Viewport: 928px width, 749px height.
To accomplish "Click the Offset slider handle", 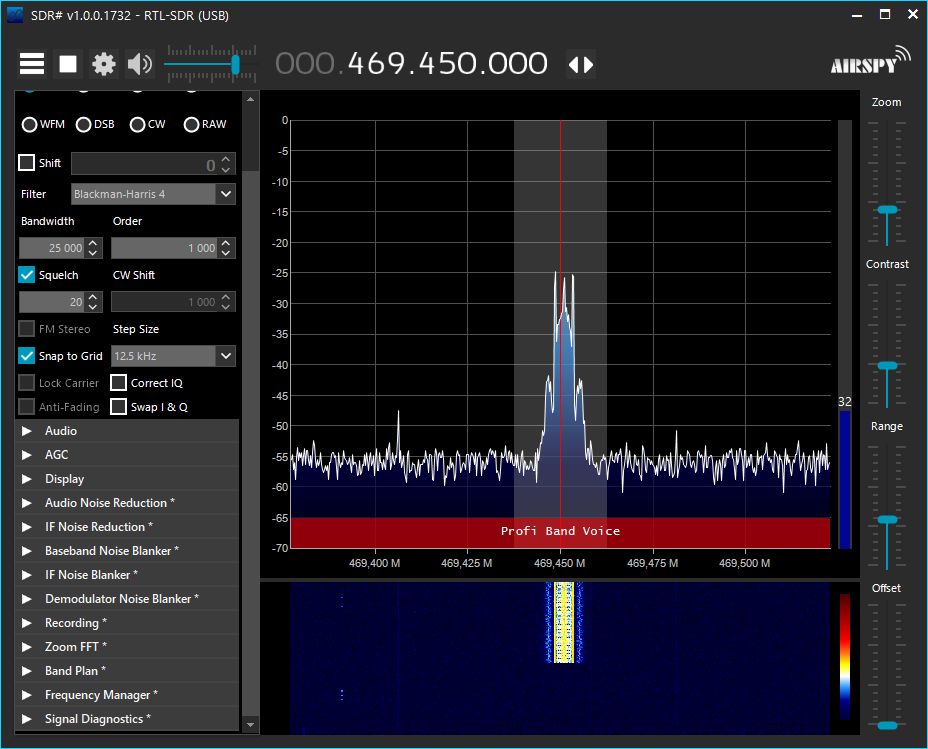I will (887, 725).
